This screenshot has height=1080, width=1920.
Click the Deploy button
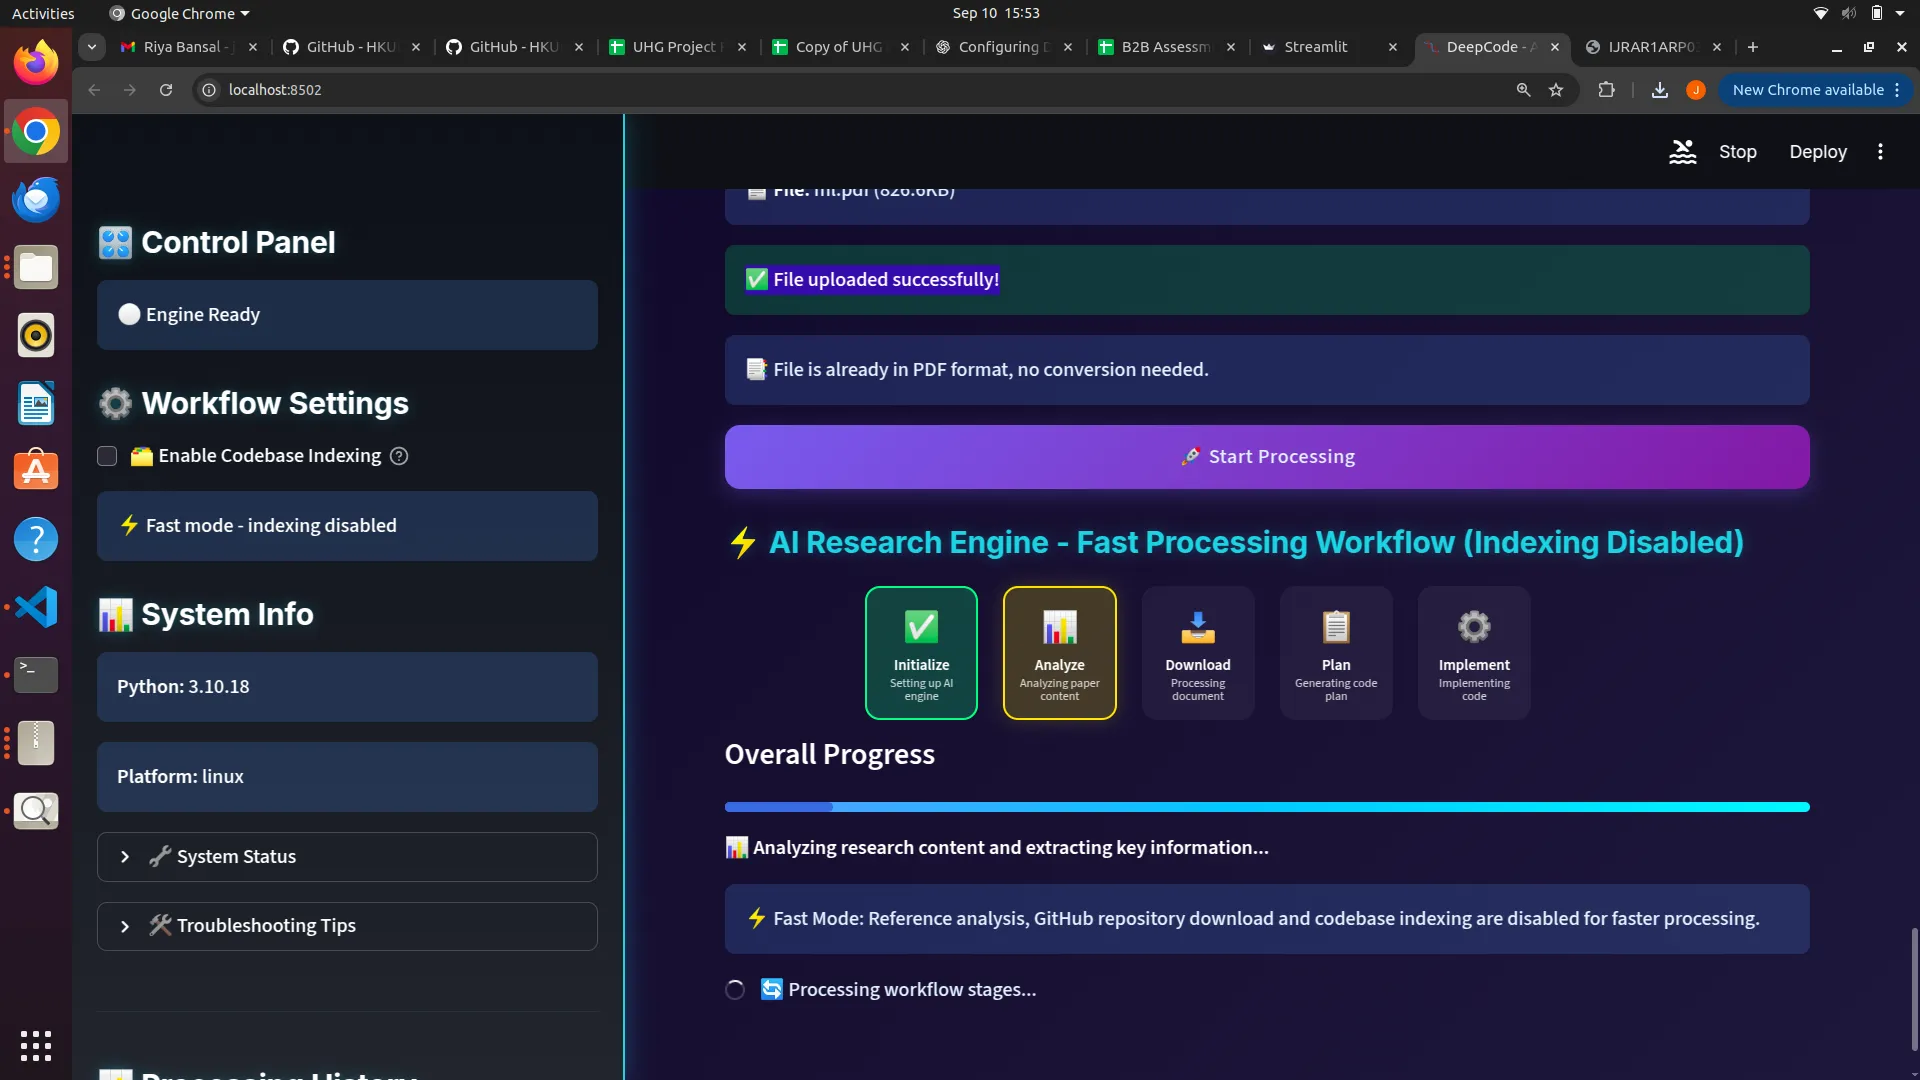click(1818, 152)
